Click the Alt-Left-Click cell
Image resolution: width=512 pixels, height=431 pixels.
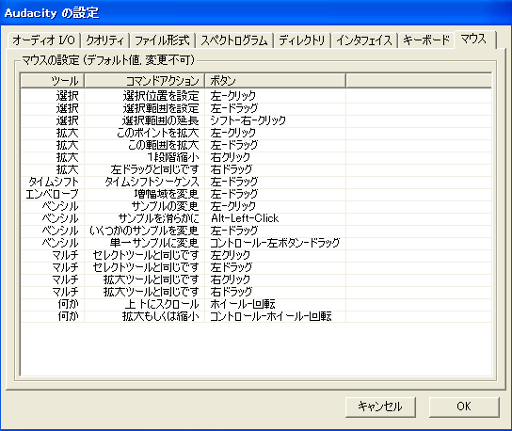click(x=275, y=219)
